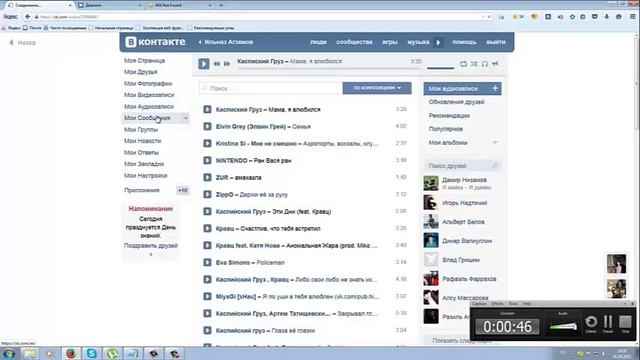
Task: Play Kristina Si – Мне не смешно track
Action: 207,144
